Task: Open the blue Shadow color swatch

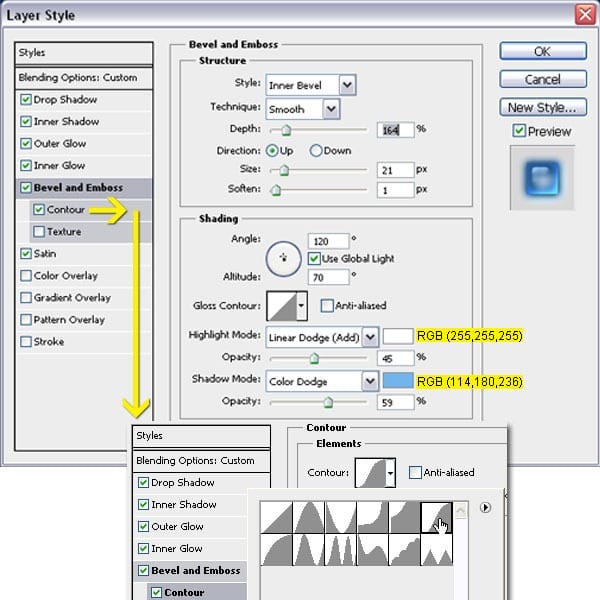Action: pos(398,381)
